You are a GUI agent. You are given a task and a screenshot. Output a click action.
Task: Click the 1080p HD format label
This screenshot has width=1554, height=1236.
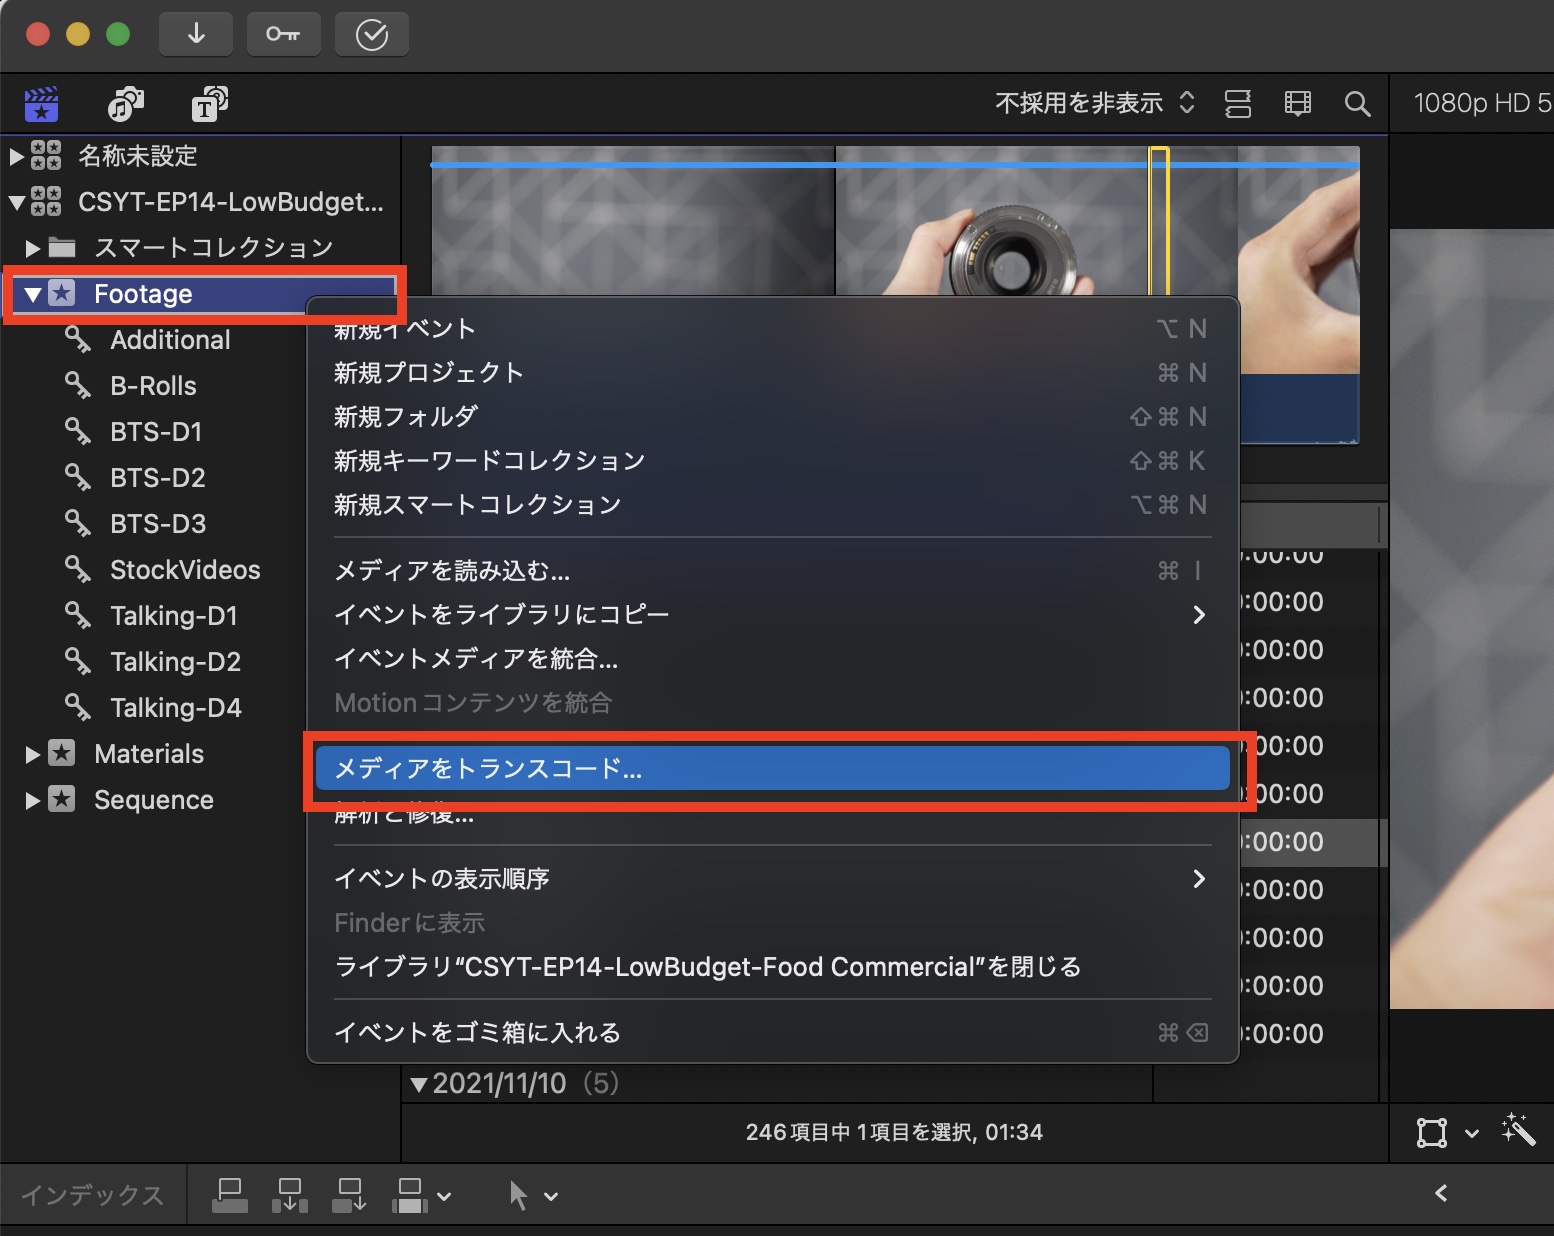[x=1482, y=103]
